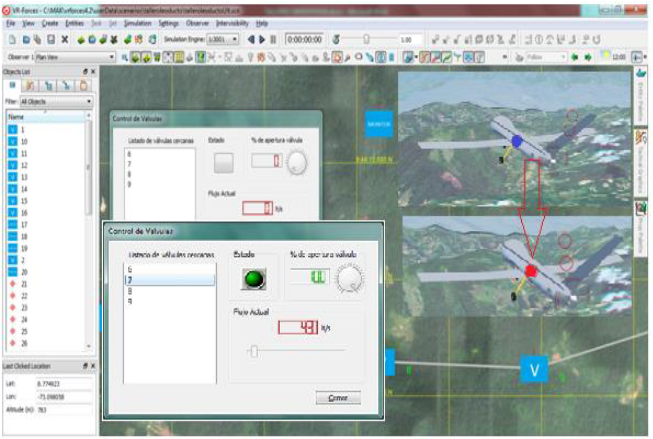Image resolution: width=653 pixels, height=439 pixels.
Task: Select object 10 in Objects List
Action: coord(46,142)
